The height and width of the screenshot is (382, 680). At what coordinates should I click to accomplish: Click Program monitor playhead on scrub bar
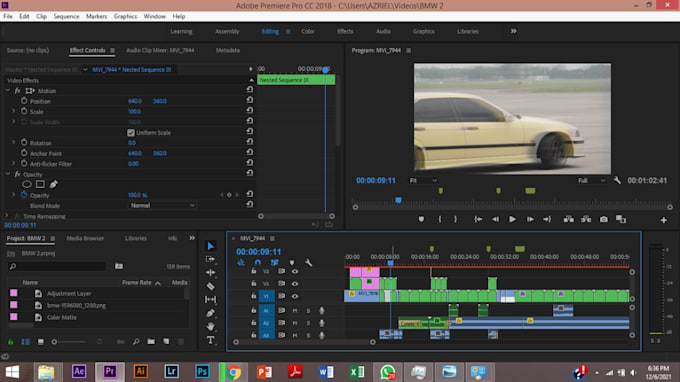coord(398,200)
